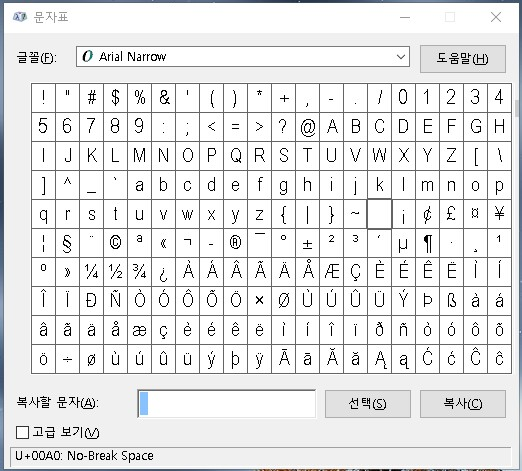Select the highlighted No-Break Space cell
This screenshot has width=522, height=471.
379,214
